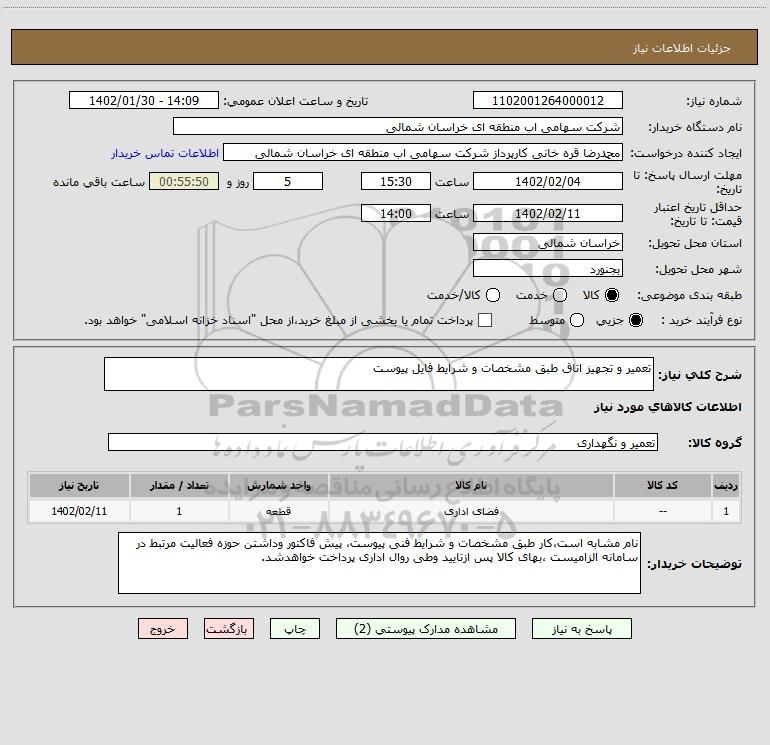770x745 pixels.
Task: Click the چاپ print button
Action: [x=295, y=629]
